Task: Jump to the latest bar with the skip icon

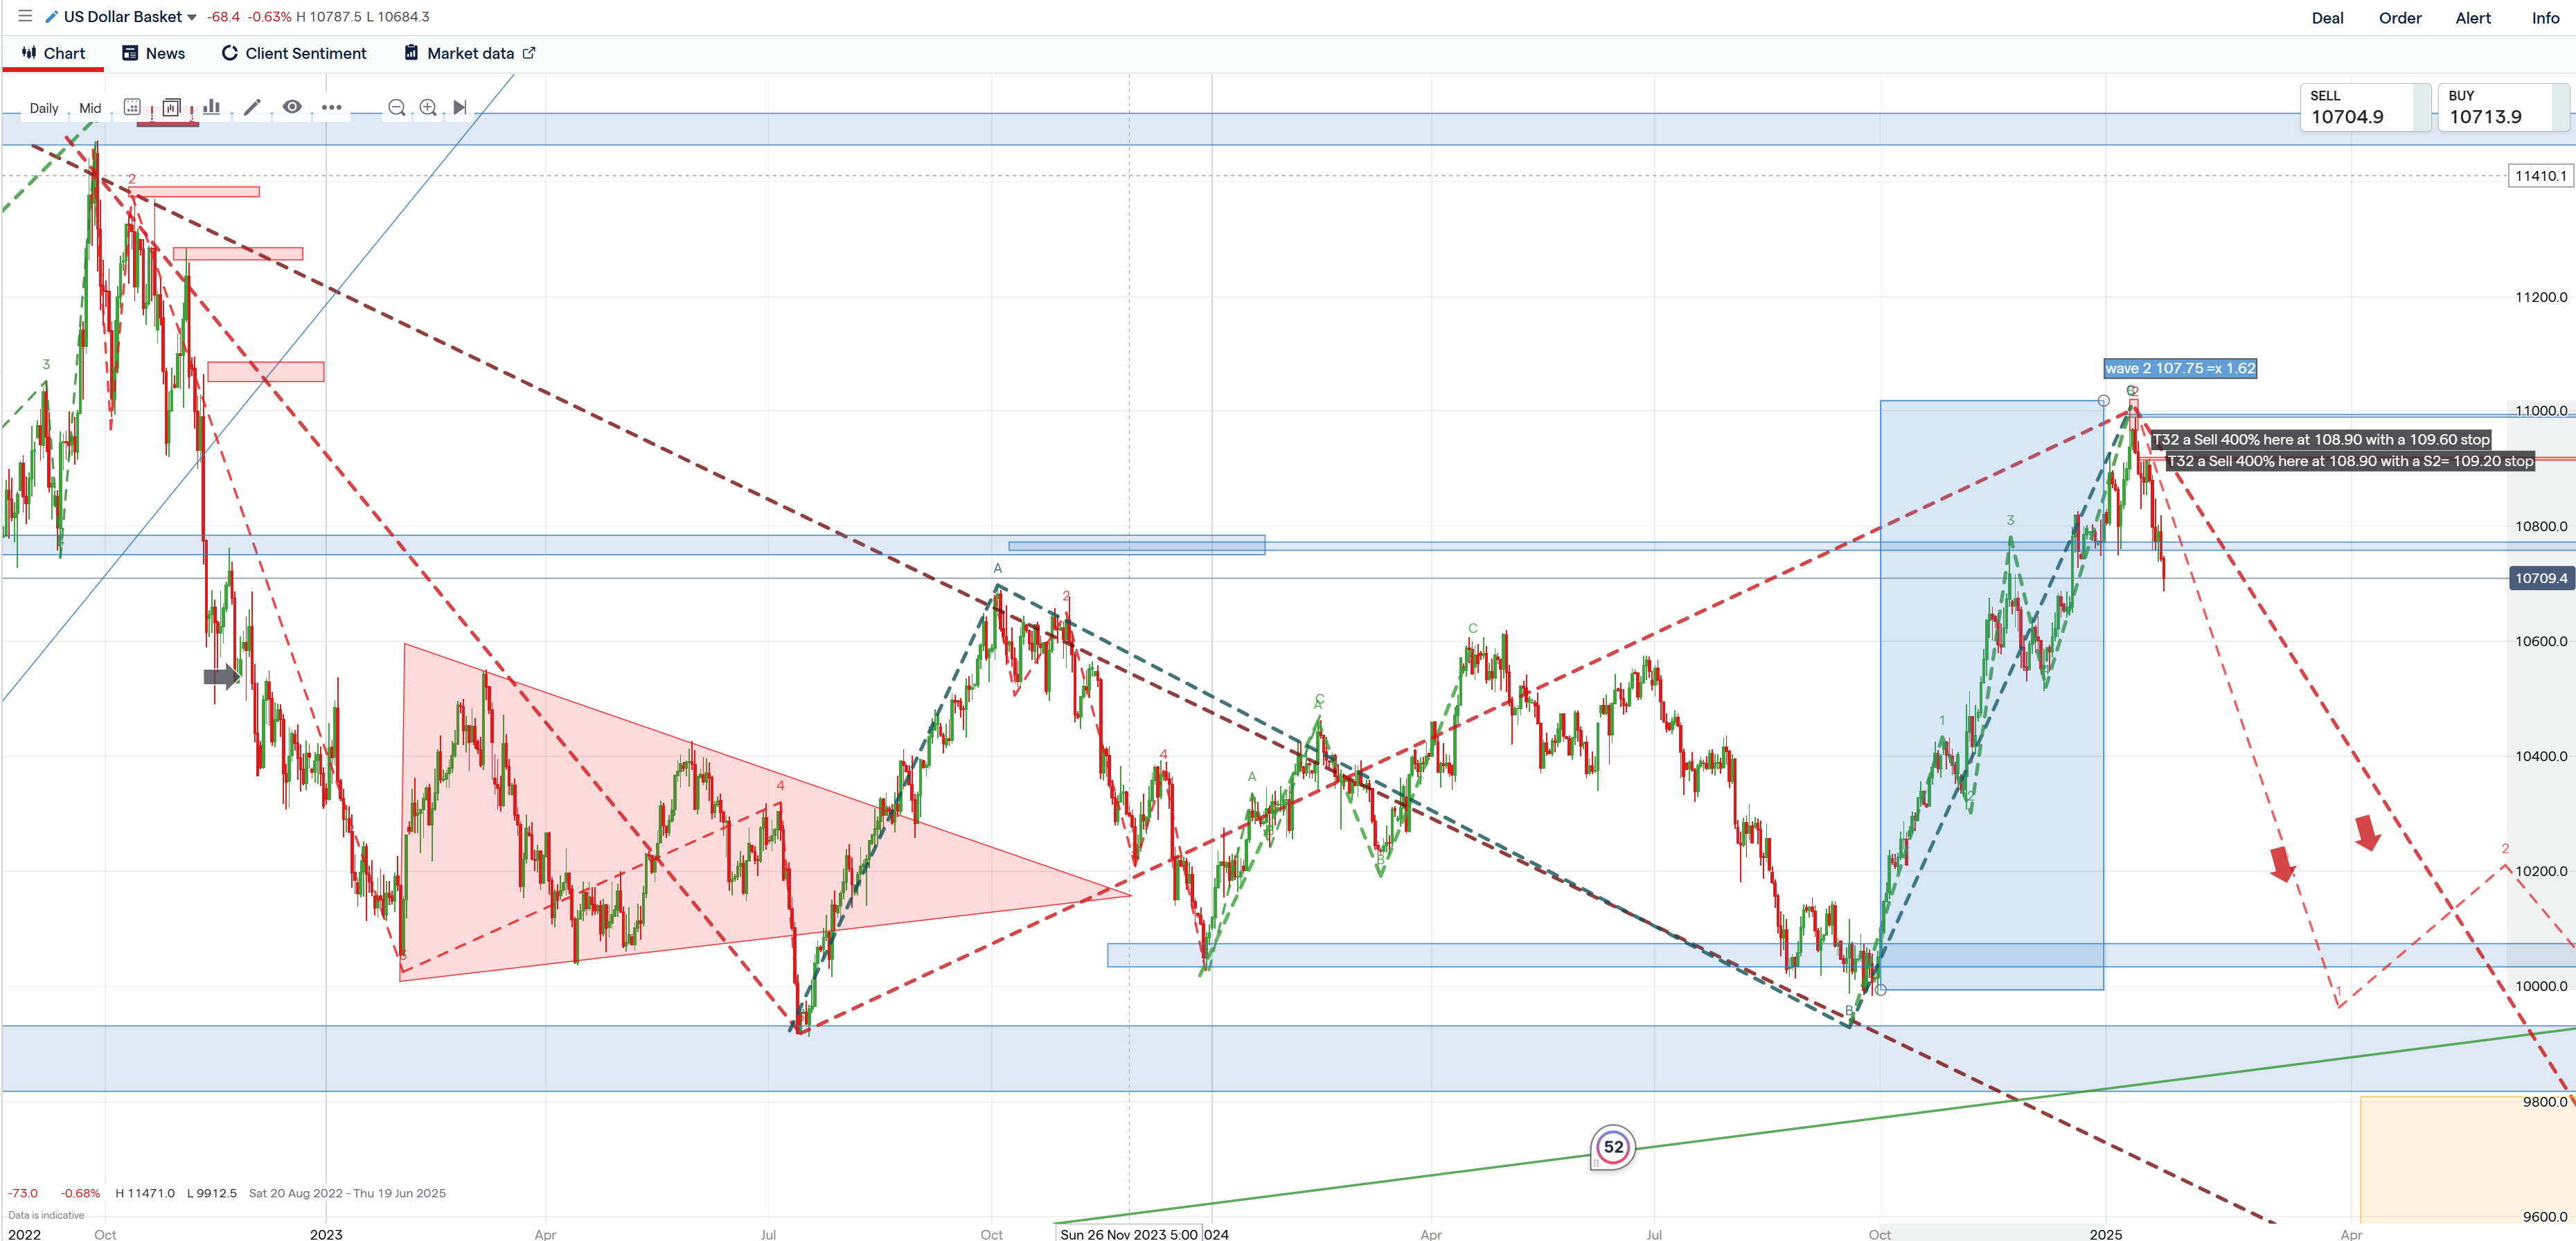Action: pos(460,107)
